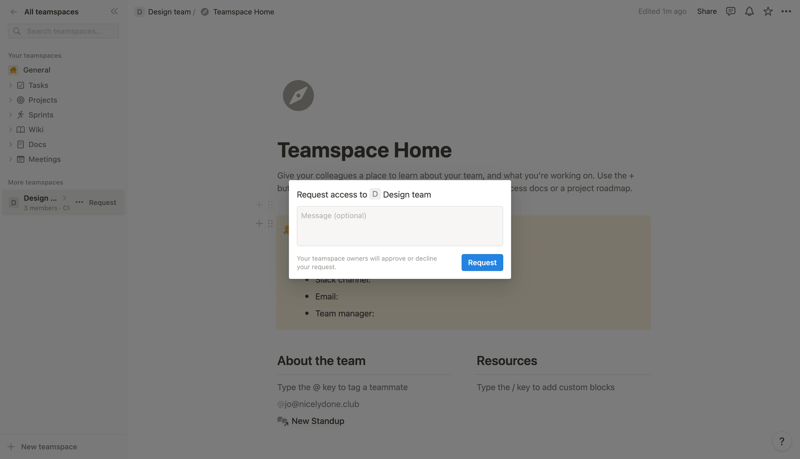Open the Teamspace Home breadcrumb
Image resolution: width=800 pixels, height=459 pixels.
pyautogui.click(x=243, y=12)
